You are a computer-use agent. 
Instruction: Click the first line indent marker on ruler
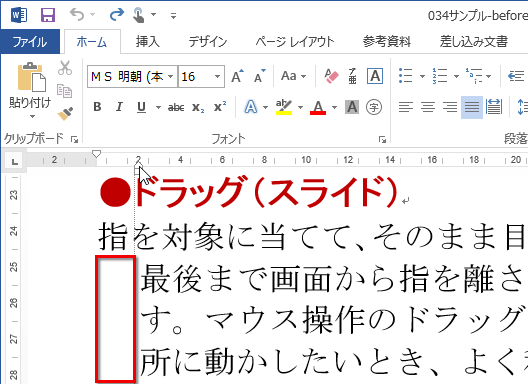pos(97,154)
